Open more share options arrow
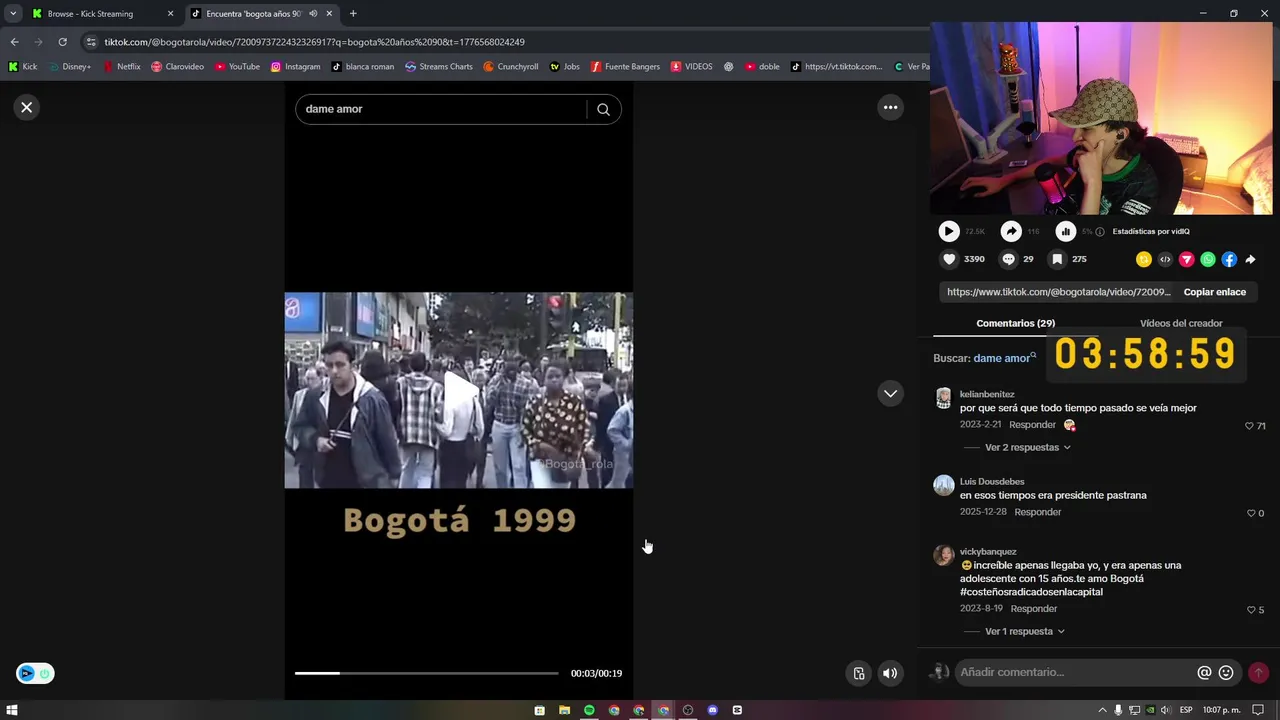 pyautogui.click(x=1250, y=259)
